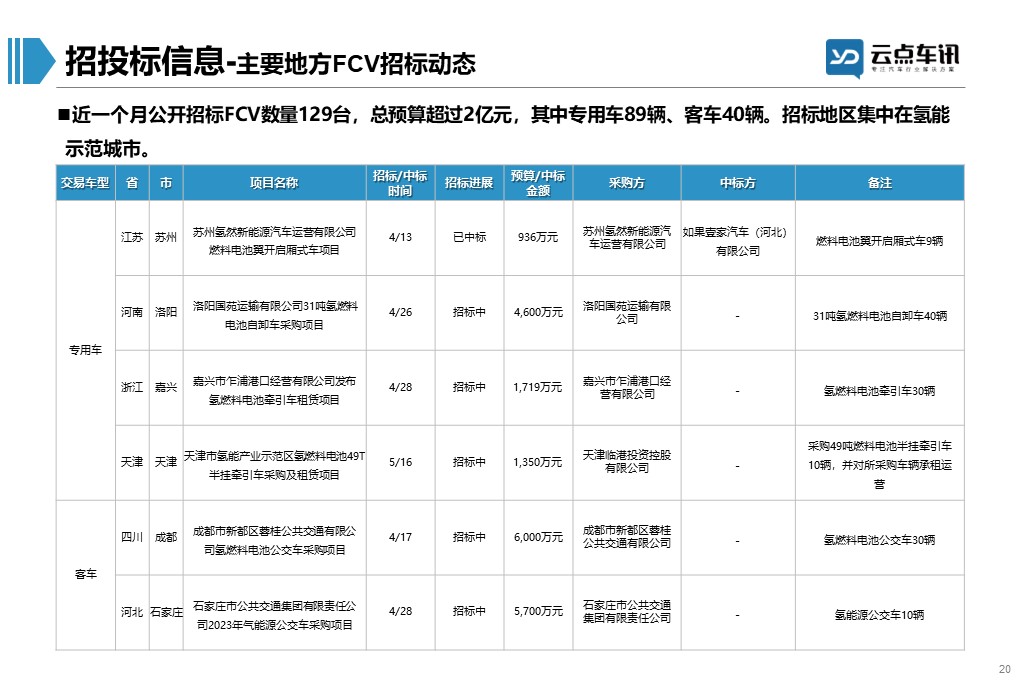Click the 云点车讯 logo icon
This screenshot has height=680, width=1021.
tap(845, 57)
